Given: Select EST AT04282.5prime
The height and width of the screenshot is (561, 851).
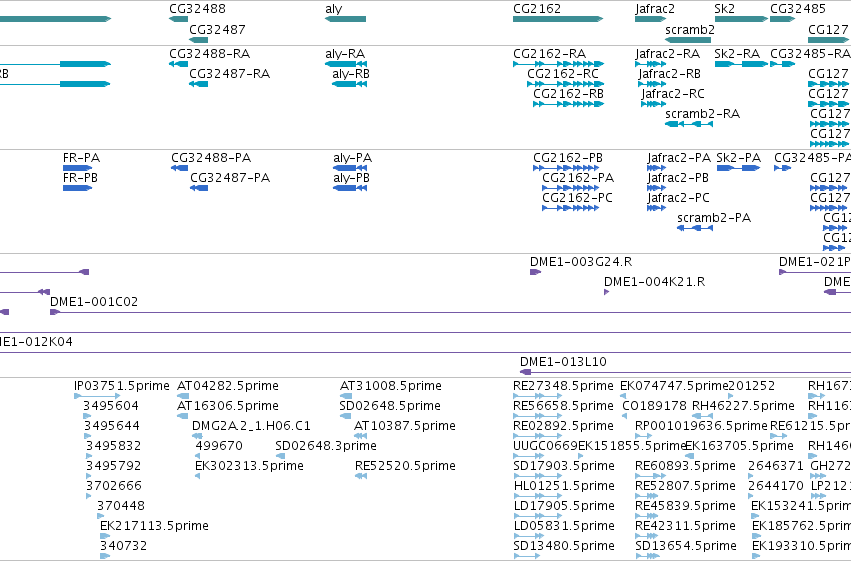Looking at the screenshot, I should [182, 397].
